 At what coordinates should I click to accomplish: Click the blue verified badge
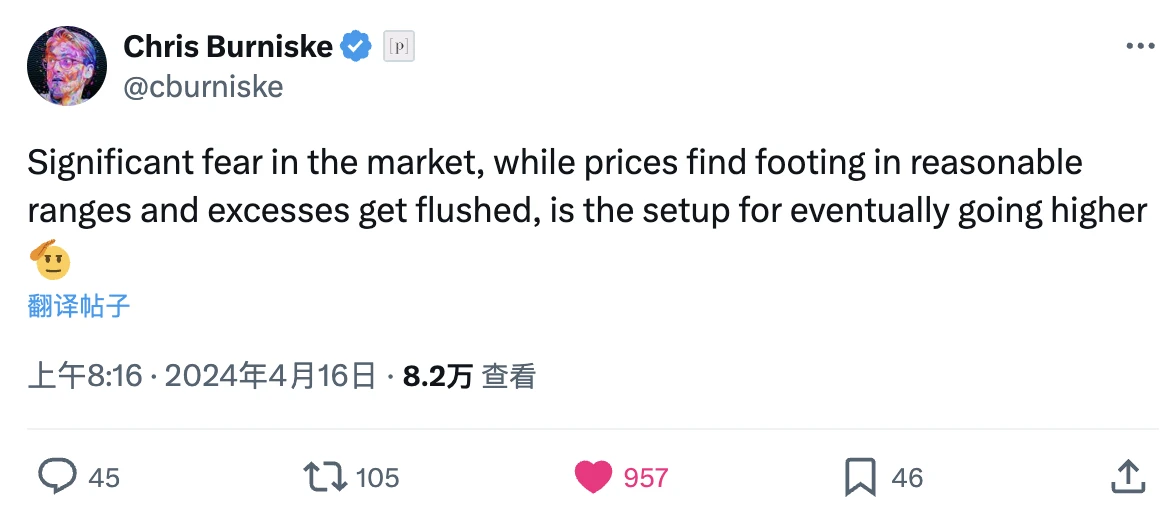(357, 46)
